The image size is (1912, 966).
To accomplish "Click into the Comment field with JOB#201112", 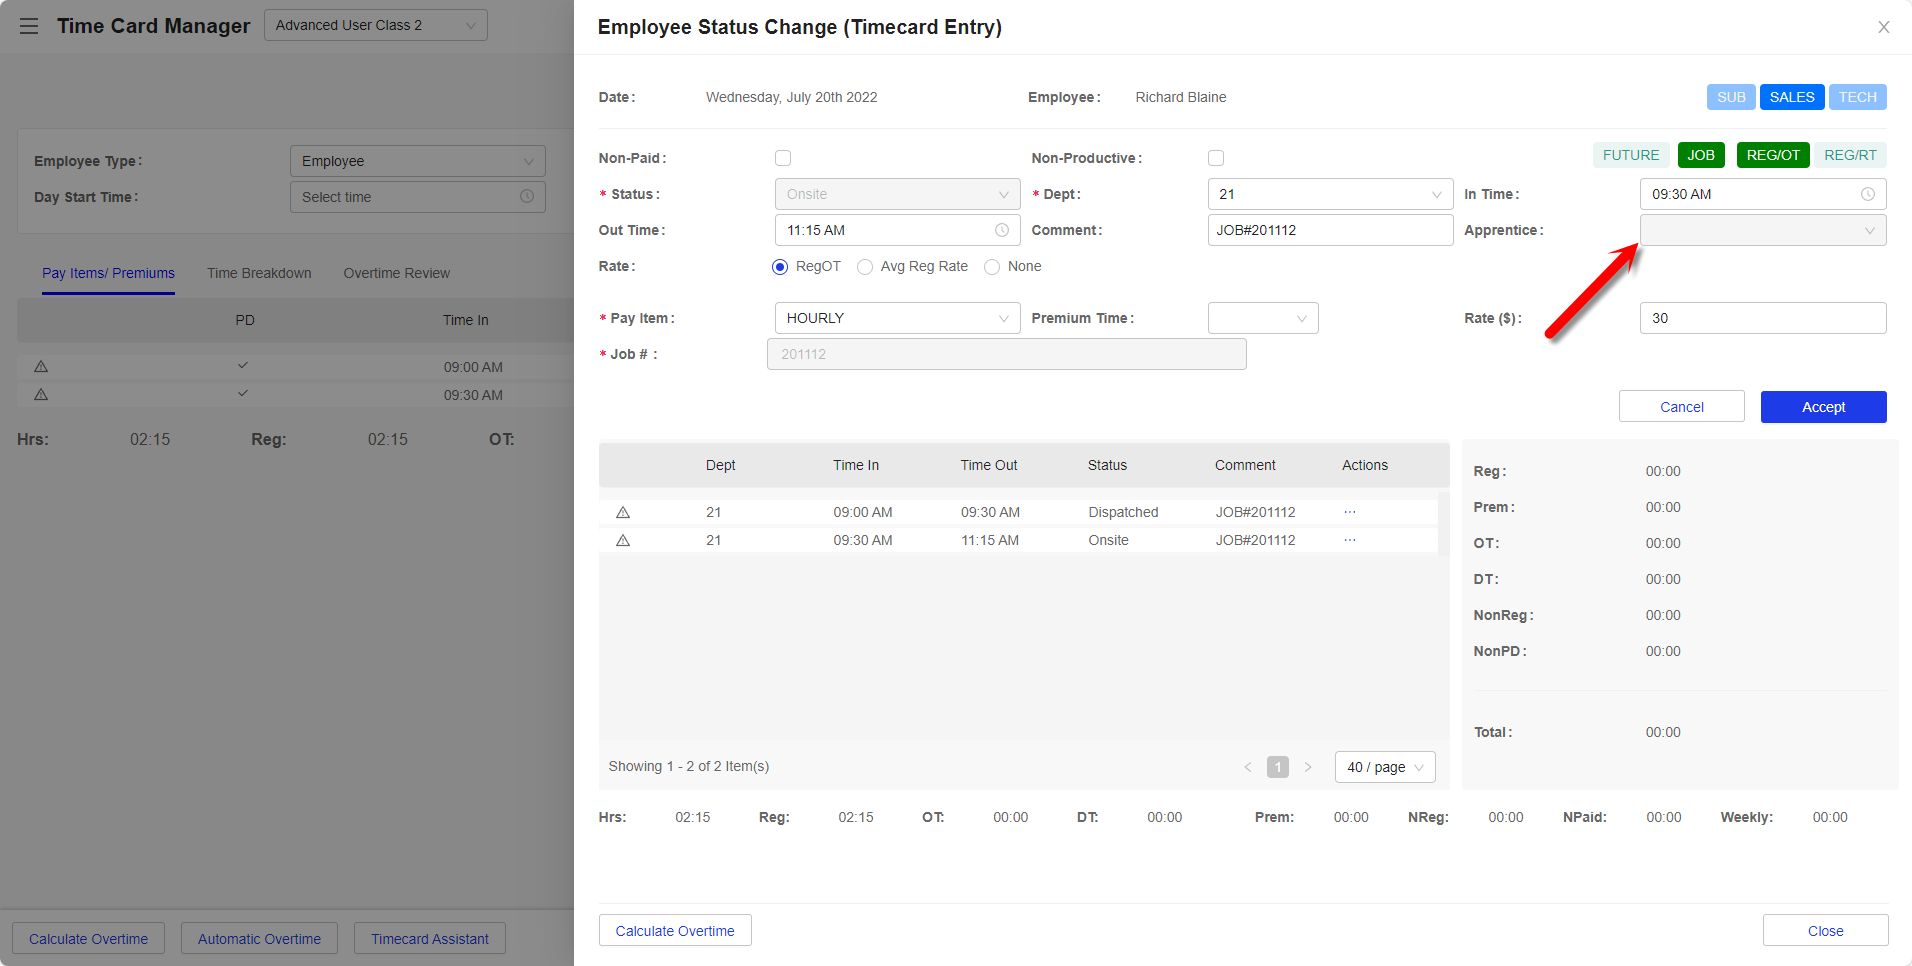I will [x=1330, y=230].
